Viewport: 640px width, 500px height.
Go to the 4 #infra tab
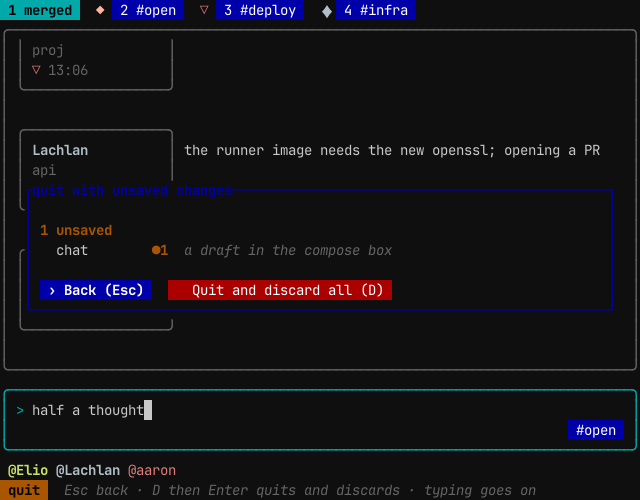(x=376, y=10)
